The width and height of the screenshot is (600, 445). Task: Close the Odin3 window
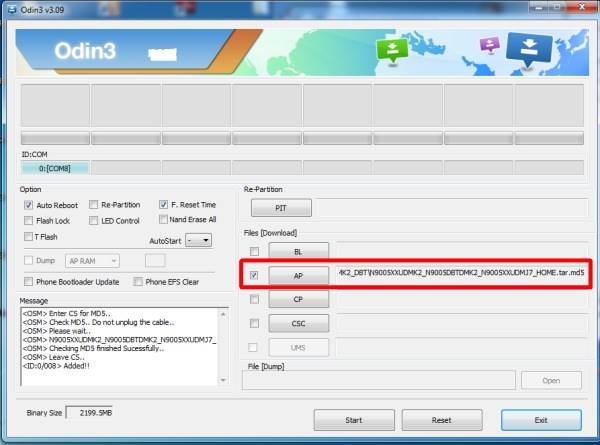pos(582,7)
